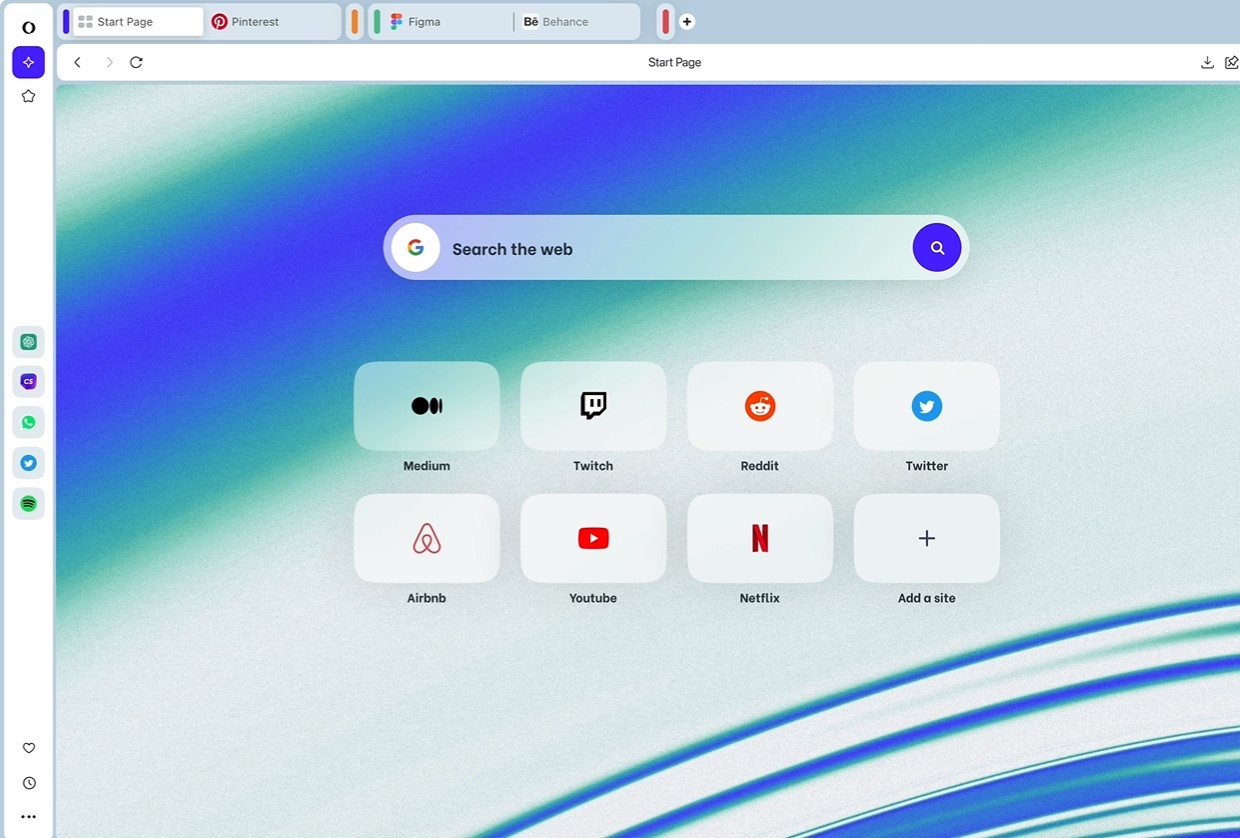Screen dimensions: 1240x838
Task: Add a new tab with plus button
Action: pos(687,21)
